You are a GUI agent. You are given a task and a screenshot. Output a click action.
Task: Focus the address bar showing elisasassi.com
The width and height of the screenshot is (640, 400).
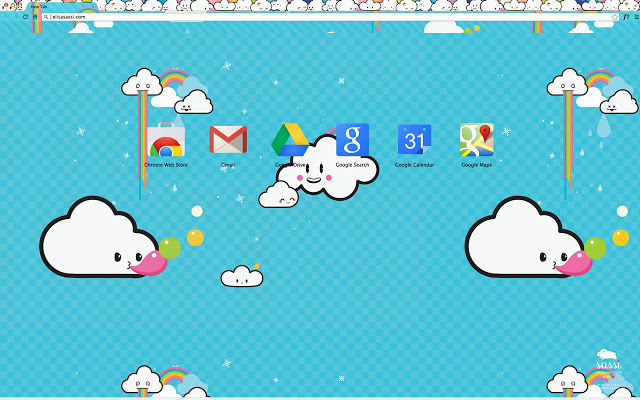(331, 17)
